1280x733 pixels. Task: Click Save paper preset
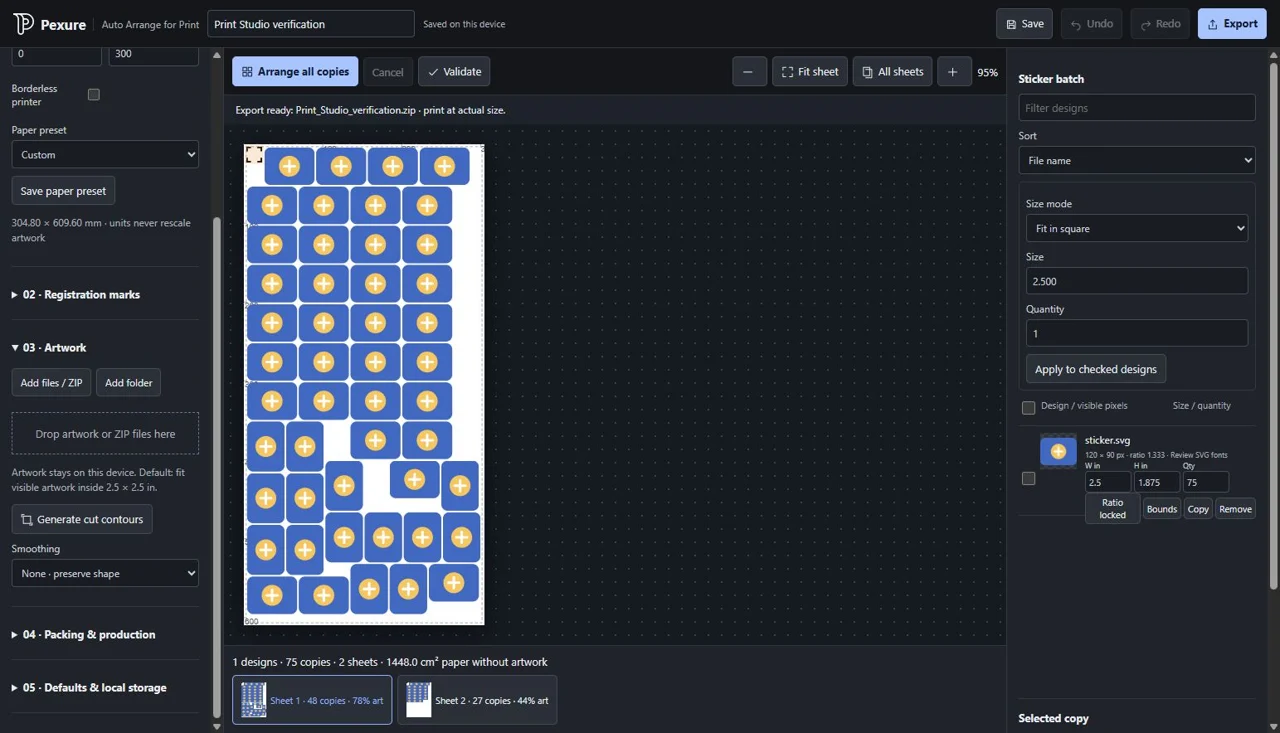63,191
